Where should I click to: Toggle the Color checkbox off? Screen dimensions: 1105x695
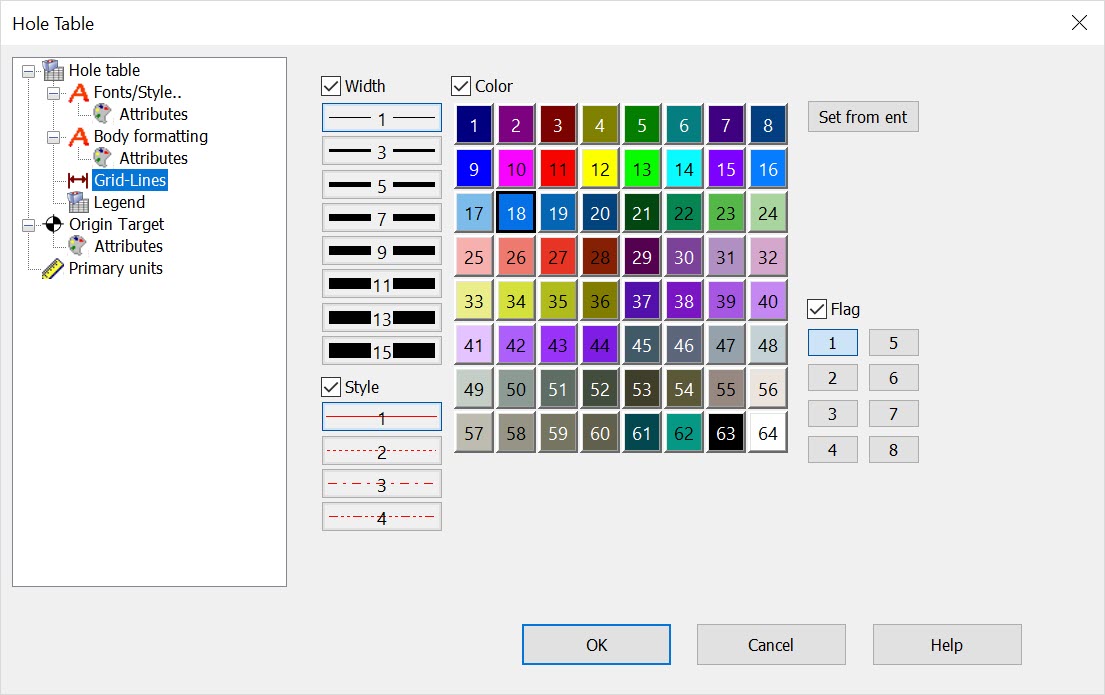461,85
